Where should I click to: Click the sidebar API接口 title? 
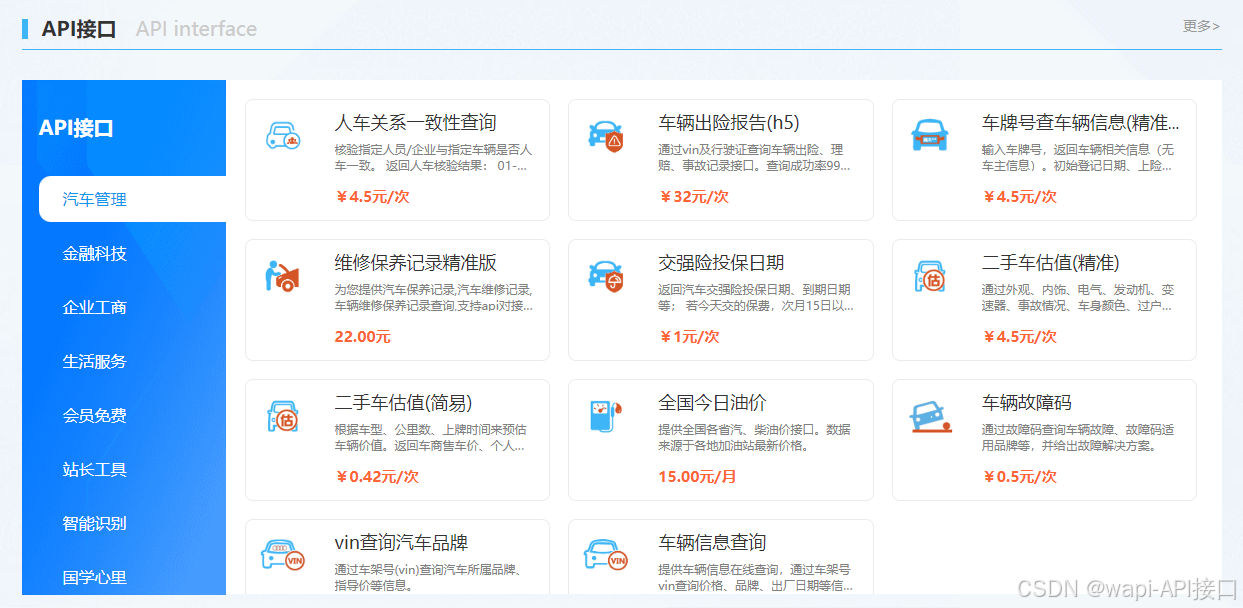[x=76, y=128]
